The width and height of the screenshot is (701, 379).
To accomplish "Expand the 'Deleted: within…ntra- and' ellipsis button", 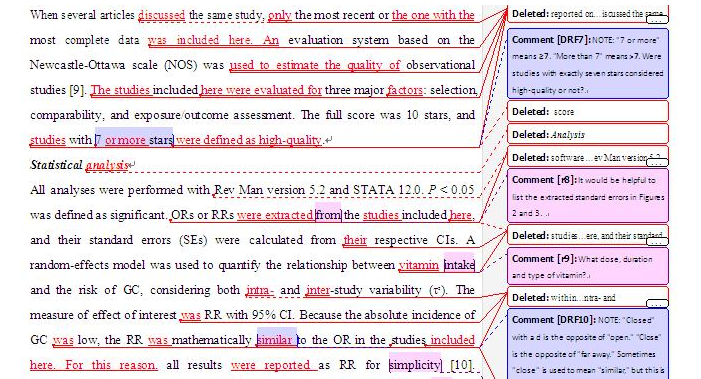I will coord(657,303).
